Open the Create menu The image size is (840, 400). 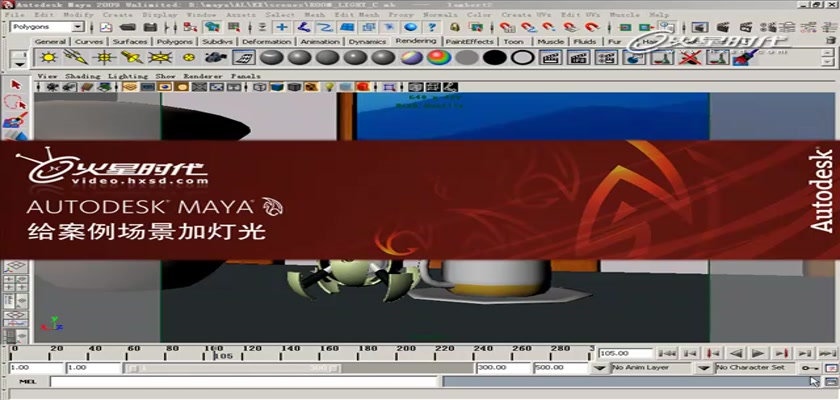[117, 15]
